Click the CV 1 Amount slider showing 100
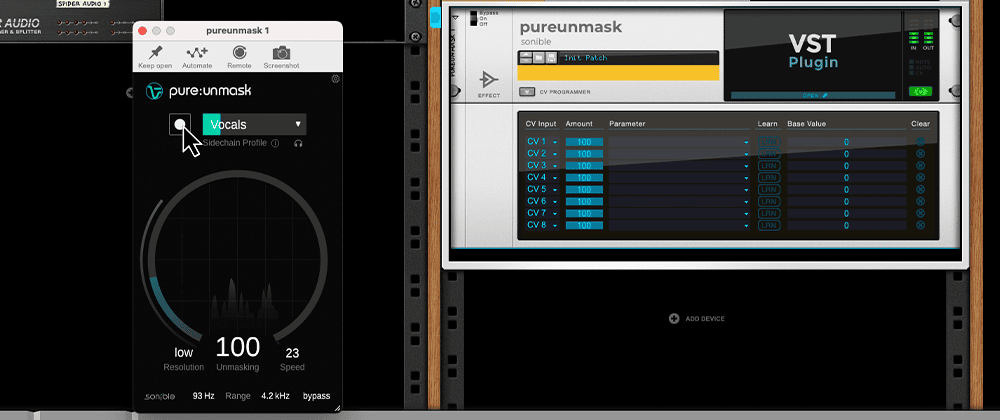This screenshot has height=420, width=1000. [x=584, y=141]
